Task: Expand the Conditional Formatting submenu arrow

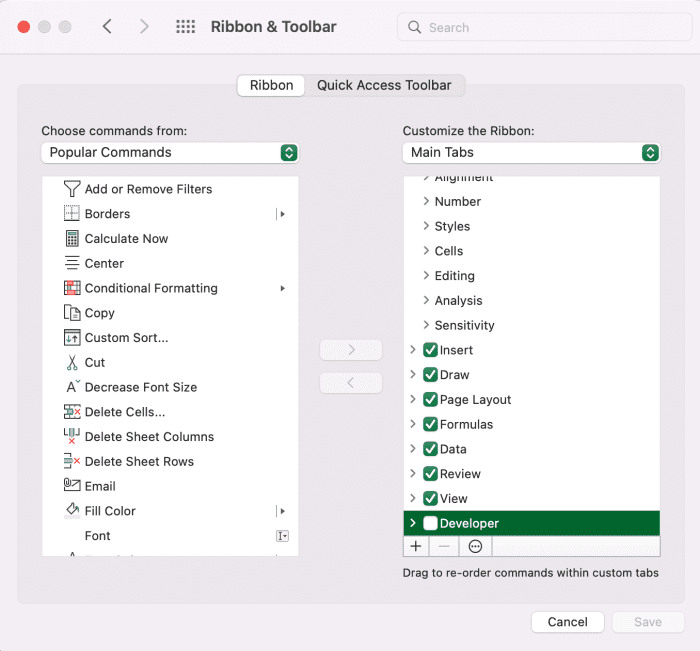Action: tap(283, 288)
